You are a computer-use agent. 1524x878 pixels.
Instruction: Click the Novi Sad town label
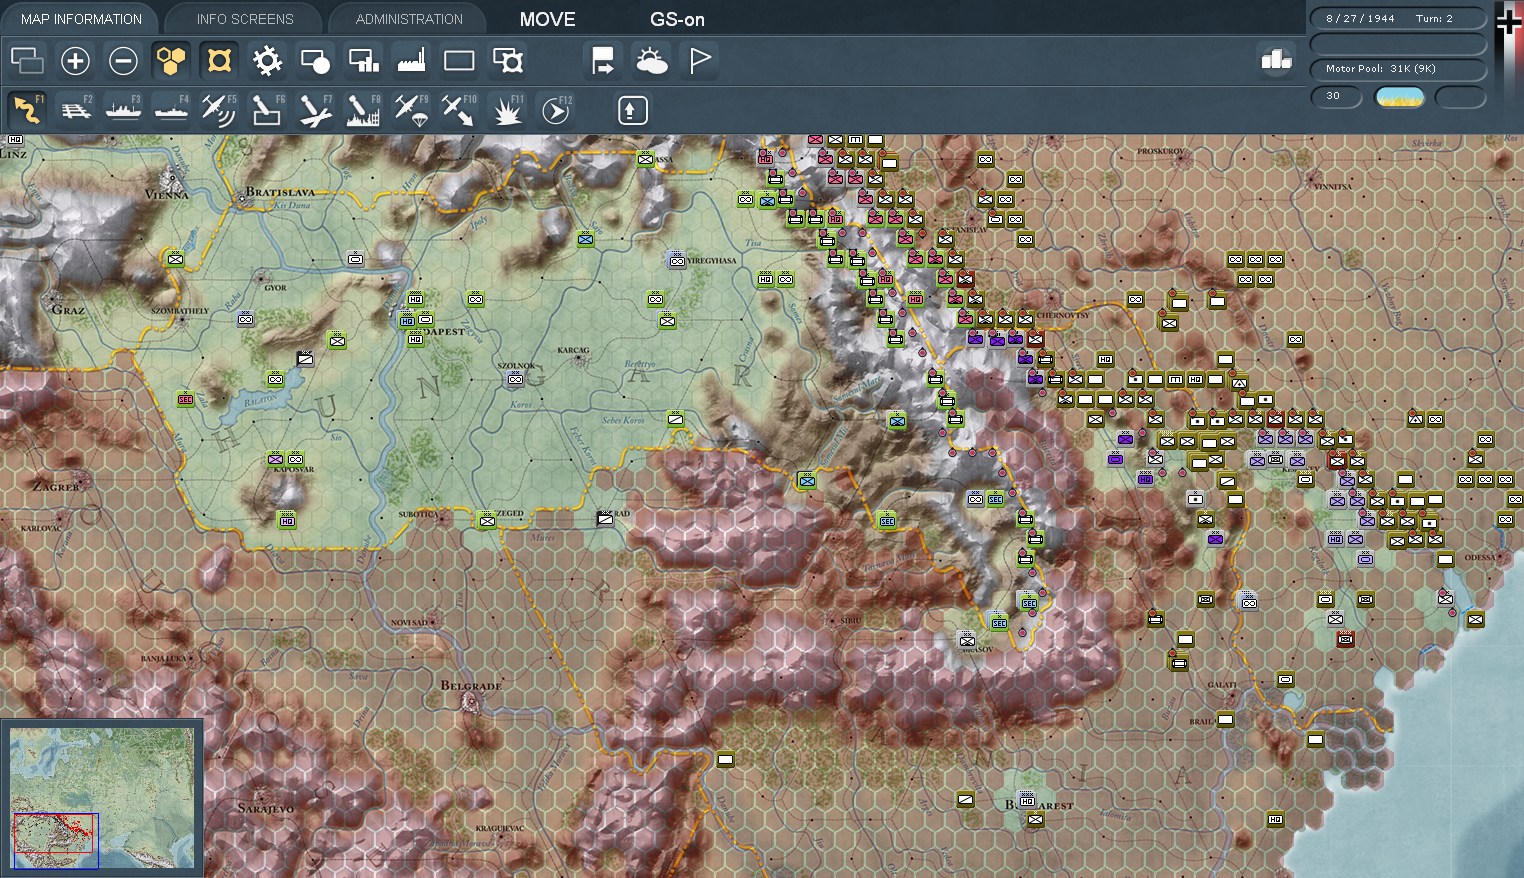coord(409,623)
